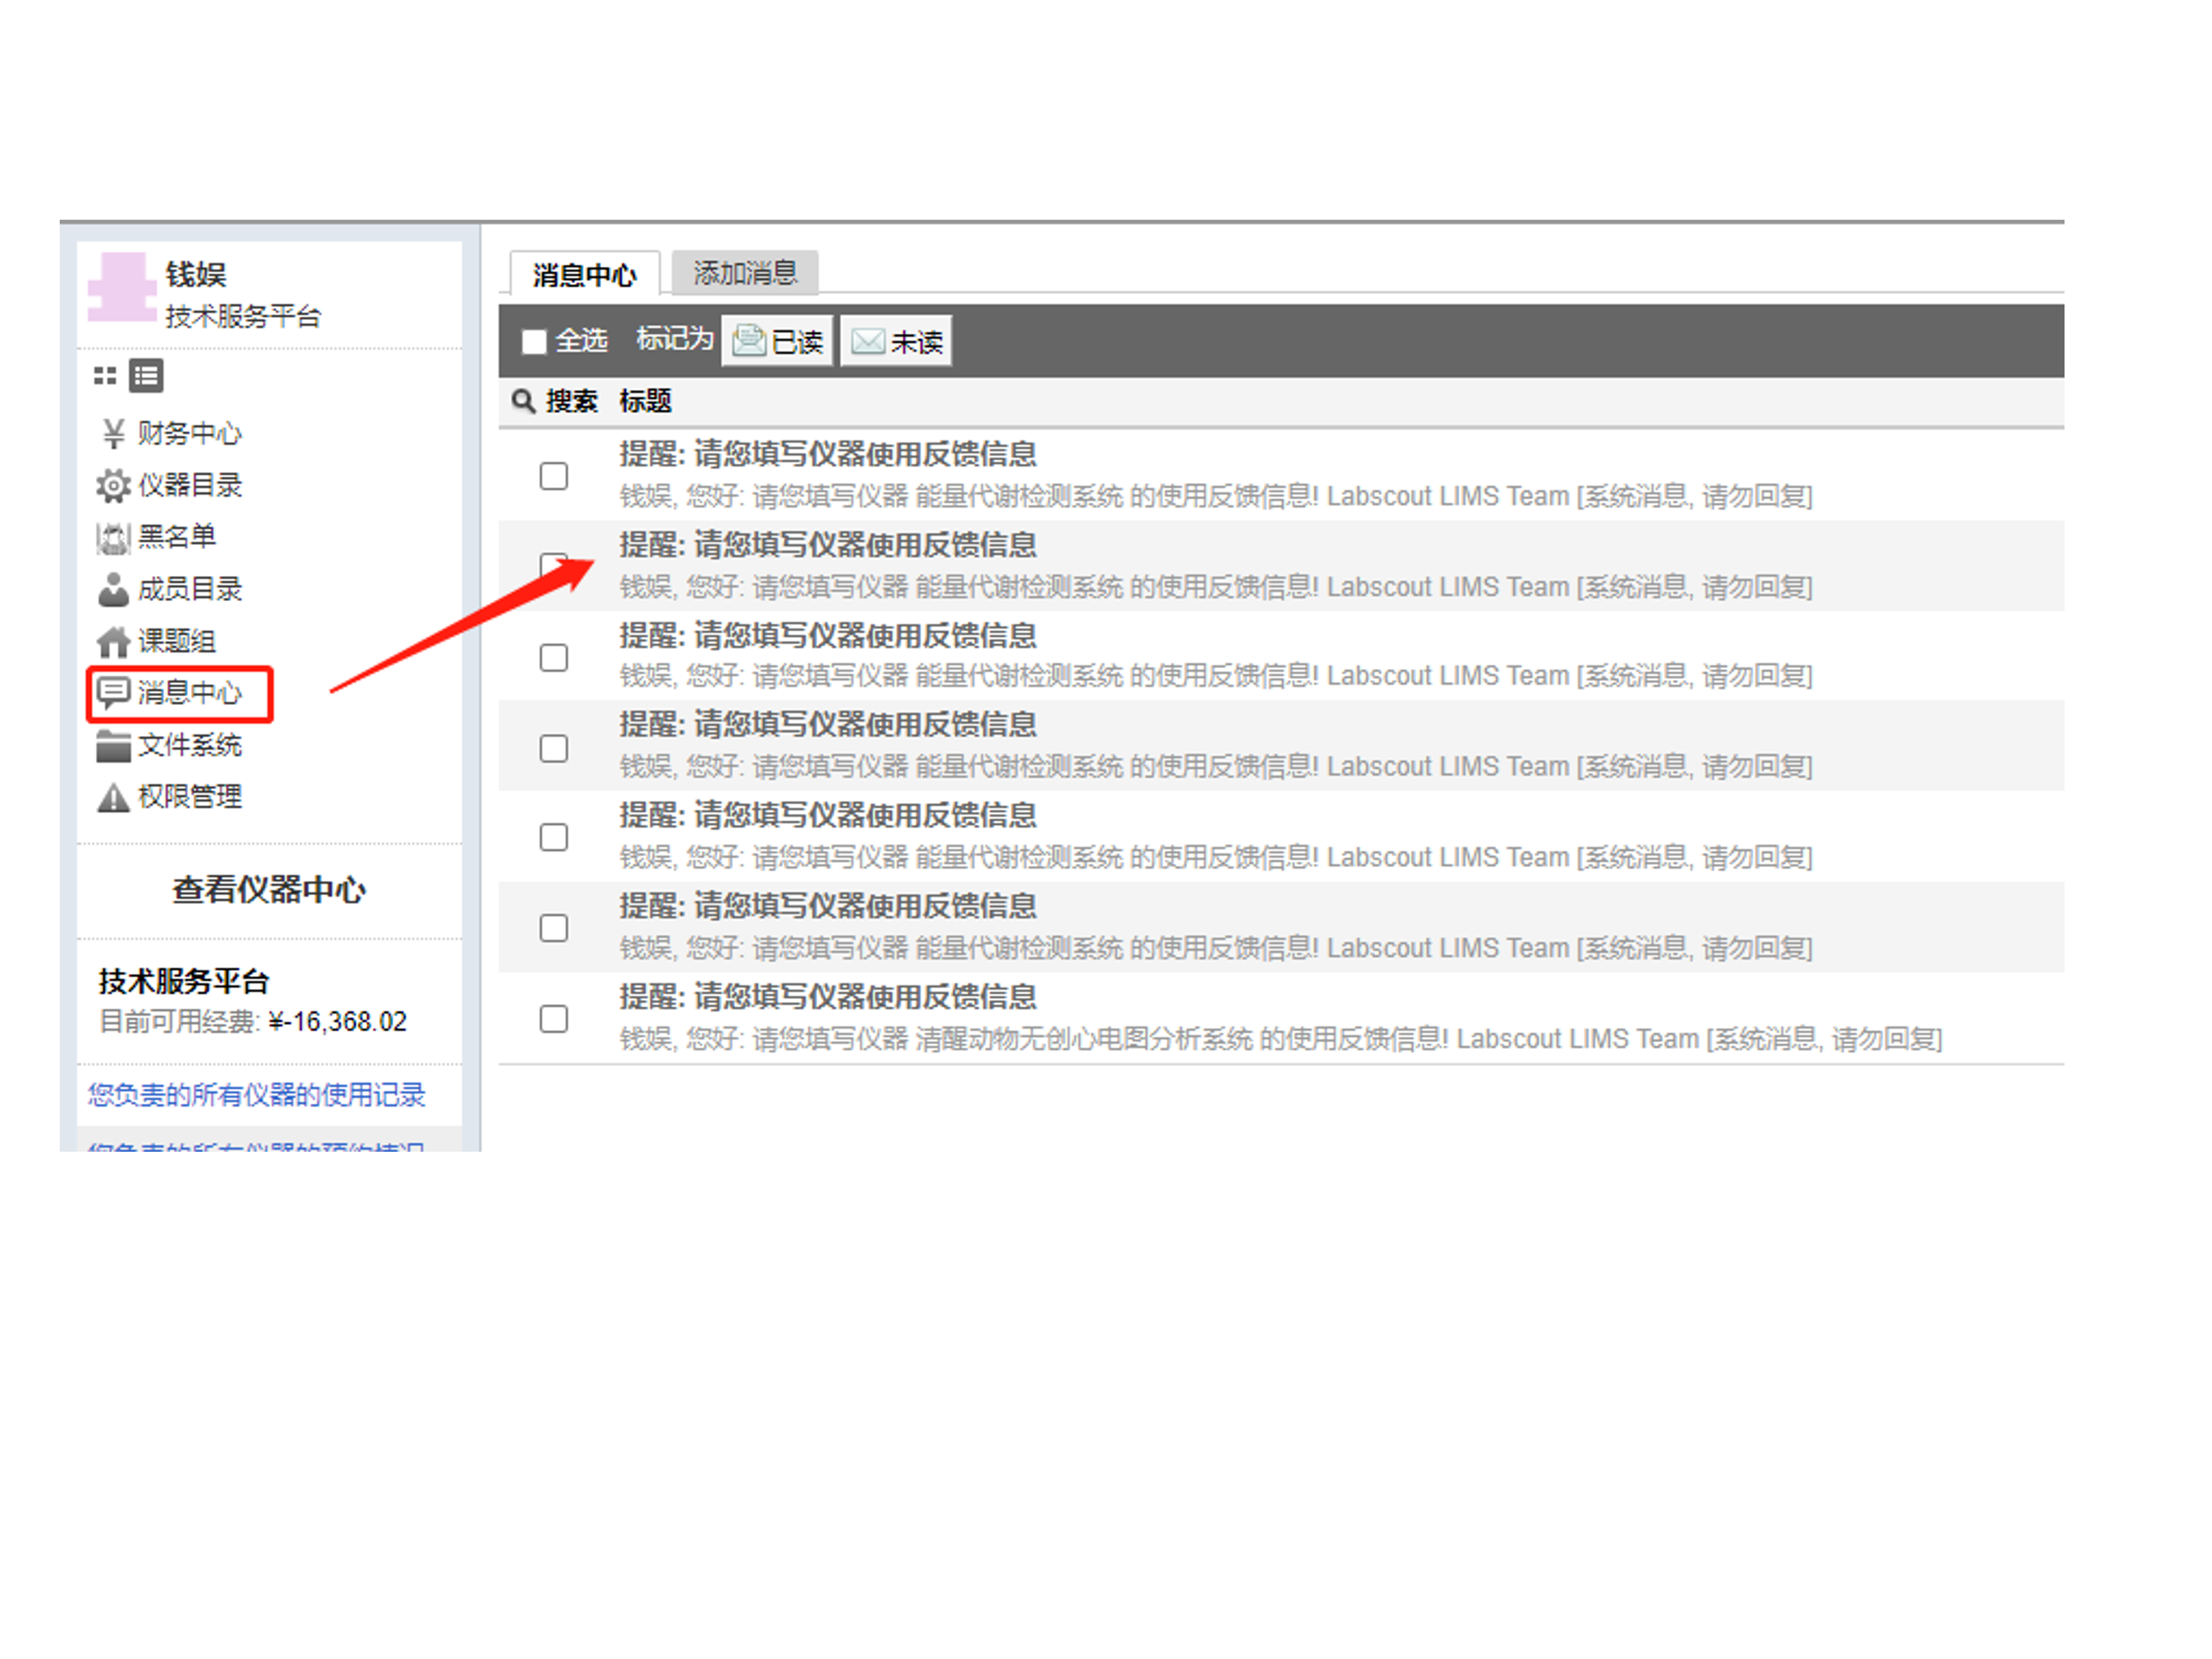The image size is (2212, 1659).
Task: Click the 课题组 house icon
Action: coord(113,641)
